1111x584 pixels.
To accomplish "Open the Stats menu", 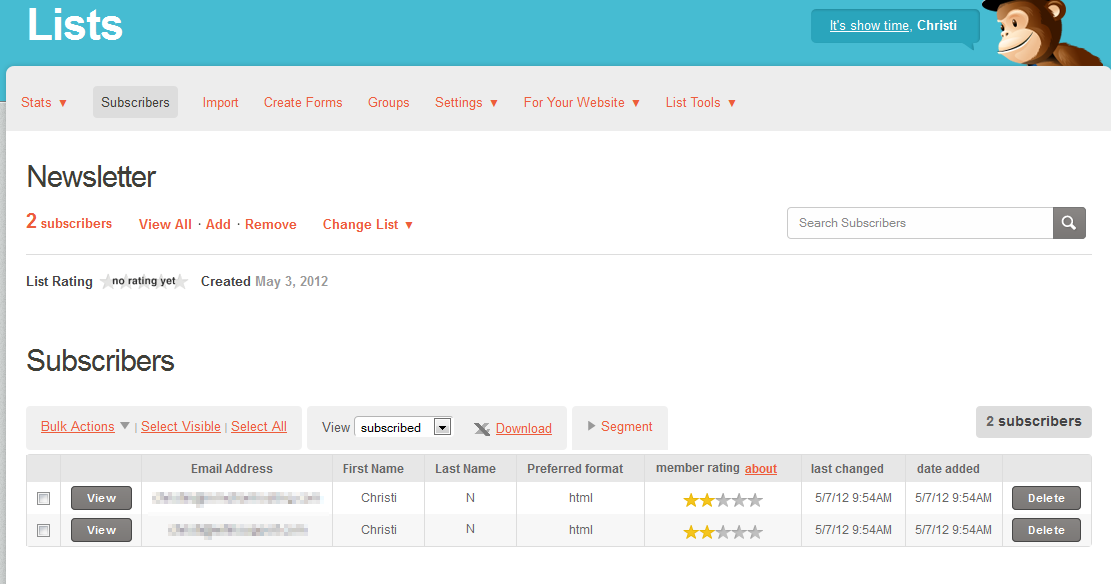I will (x=44, y=103).
